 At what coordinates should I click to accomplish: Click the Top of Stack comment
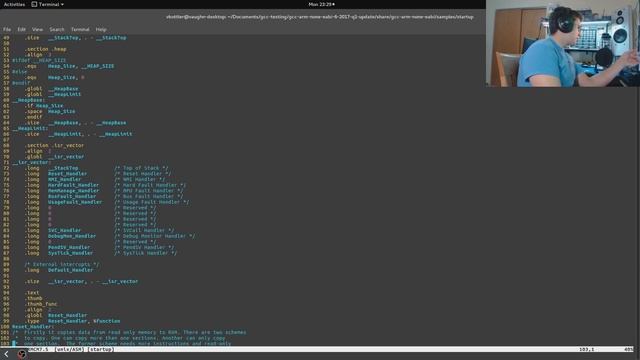[x=141, y=168]
